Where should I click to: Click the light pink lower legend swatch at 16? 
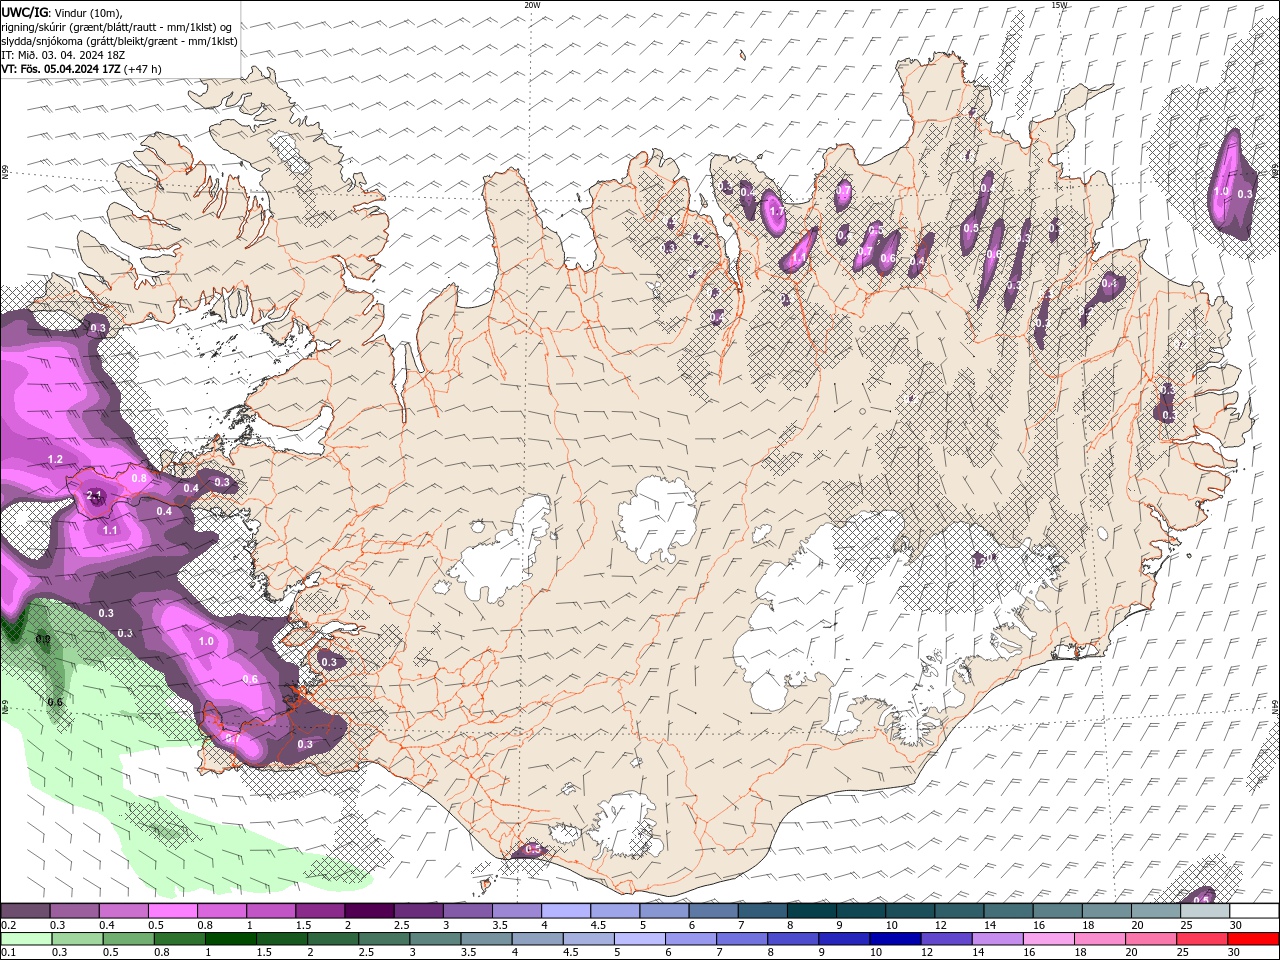pyautogui.click(x=1048, y=939)
